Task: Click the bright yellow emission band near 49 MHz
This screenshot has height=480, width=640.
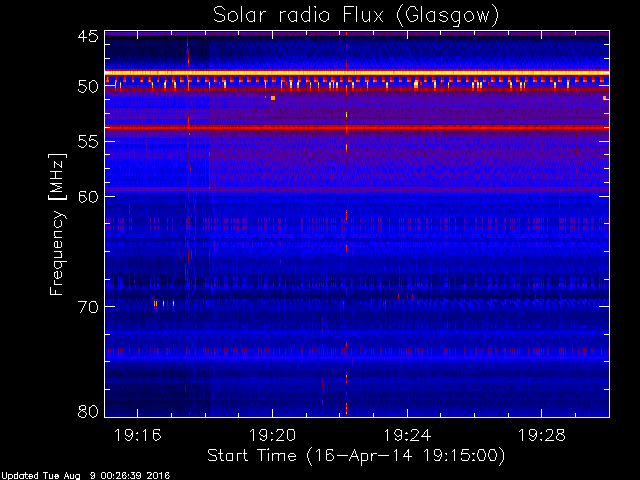Action: 357,73
